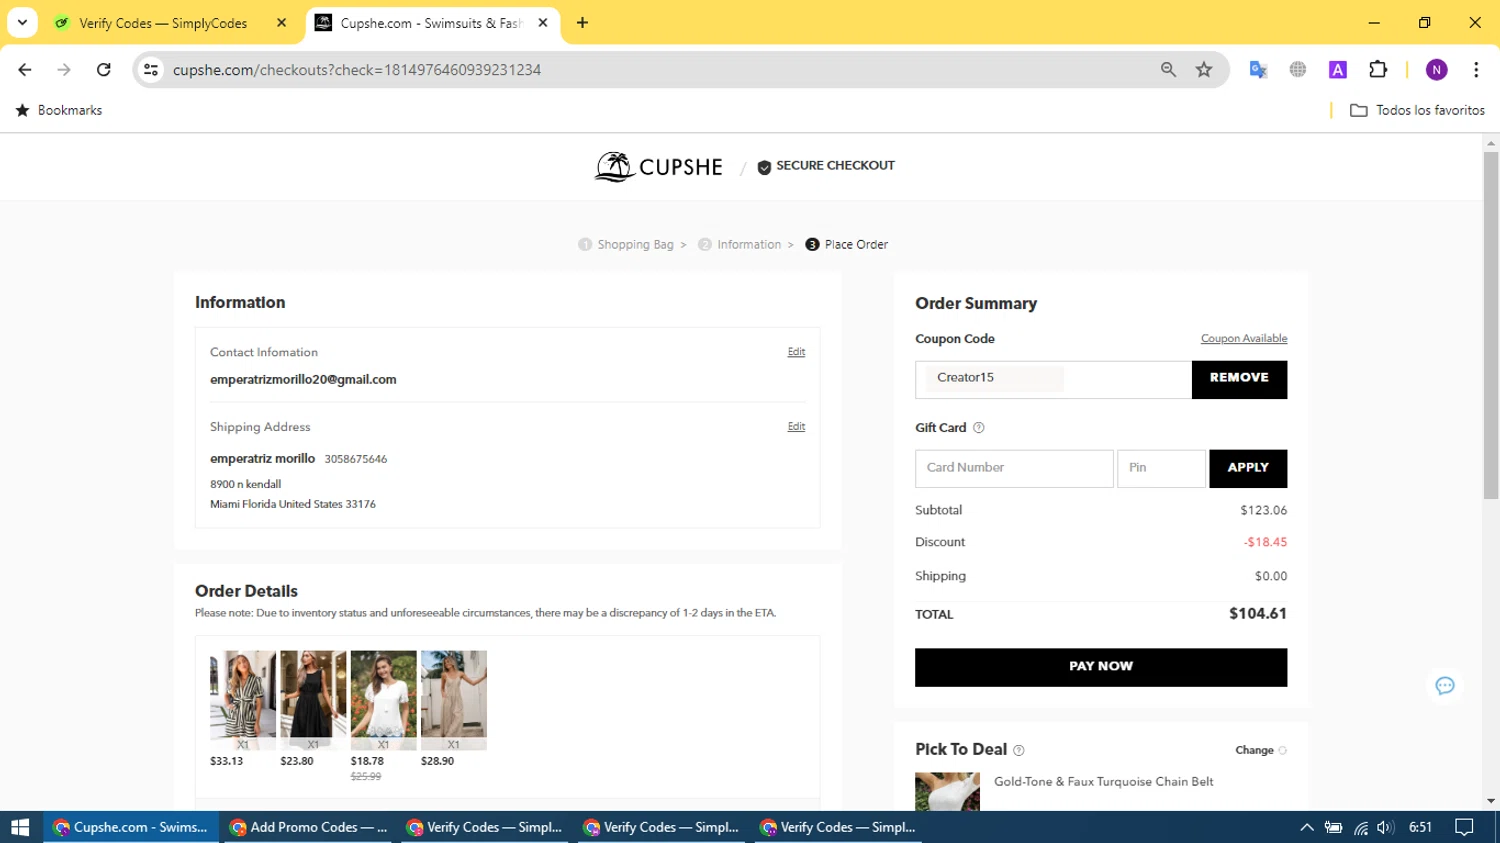Image resolution: width=1500 pixels, height=843 pixels.
Task: Open the $23.80 black dress thumbnail
Action: [313, 700]
